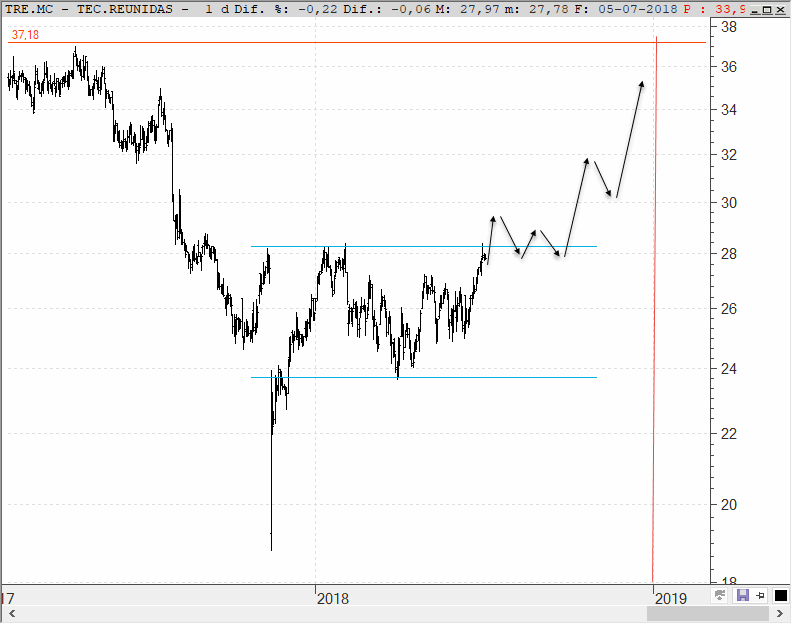Click the M: 27,97 high value in the header
Screen dimensions: 792x624
tap(467, 9)
